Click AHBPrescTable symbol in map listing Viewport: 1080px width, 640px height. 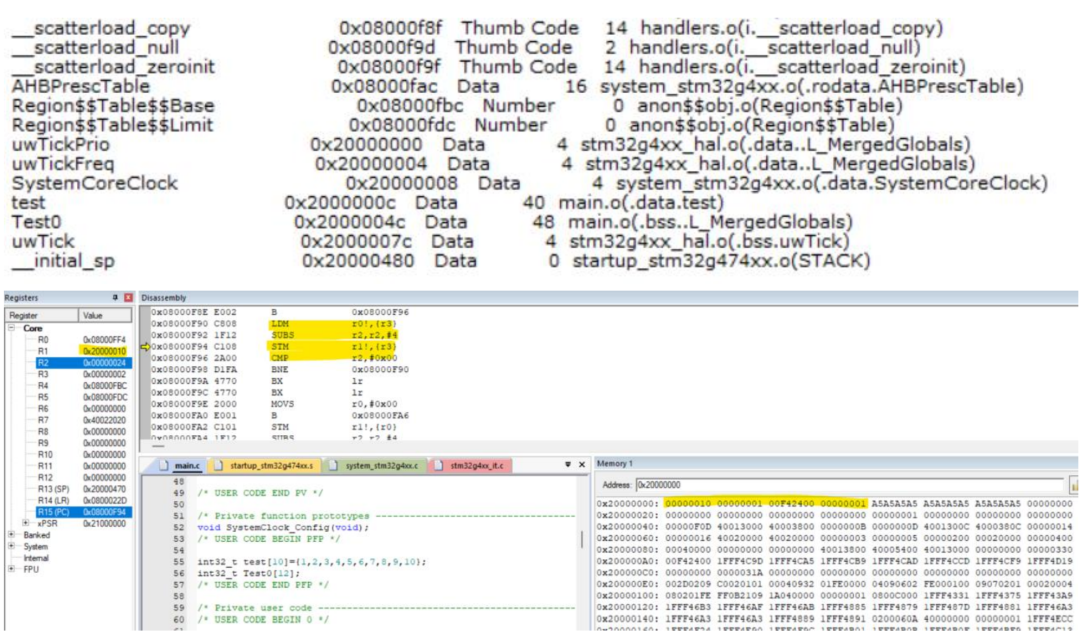click(x=81, y=86)
